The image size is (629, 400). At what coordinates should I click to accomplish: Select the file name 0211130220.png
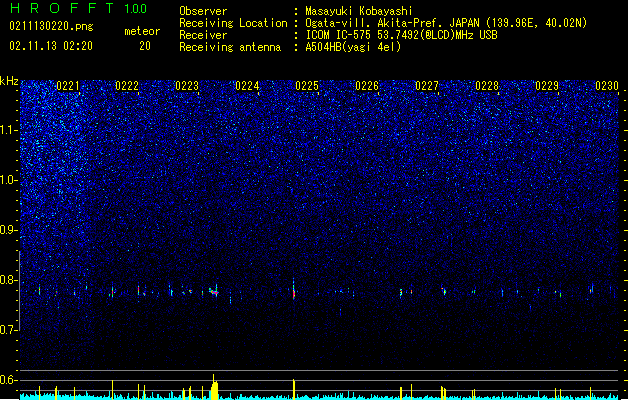[x=51, y=26]
